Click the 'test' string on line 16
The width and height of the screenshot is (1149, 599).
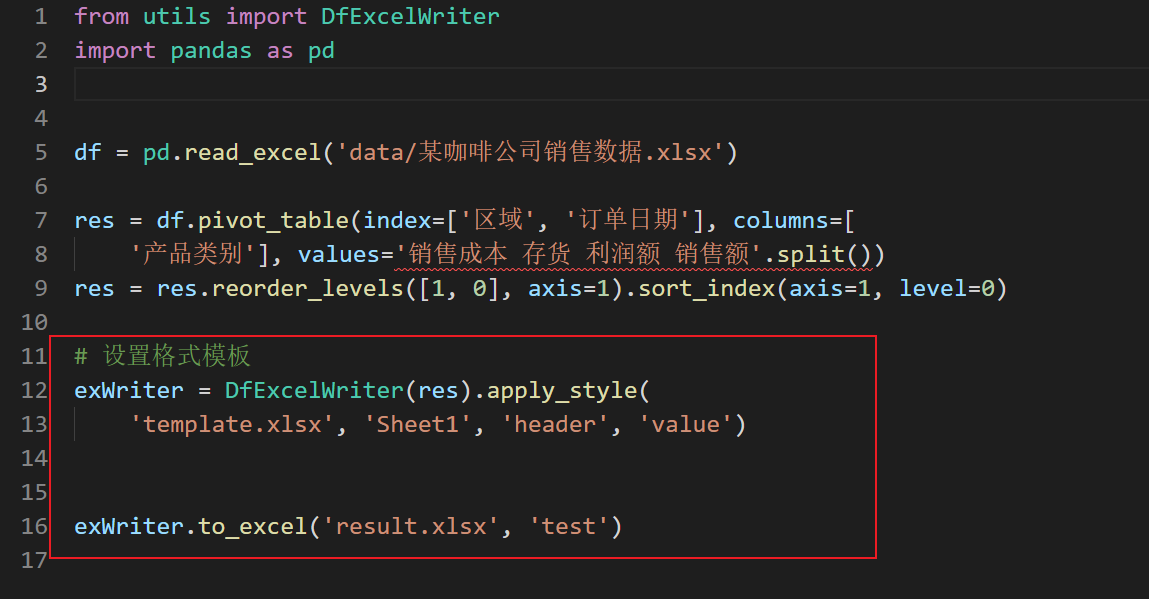pyautogui.click(x=568, y=526)
